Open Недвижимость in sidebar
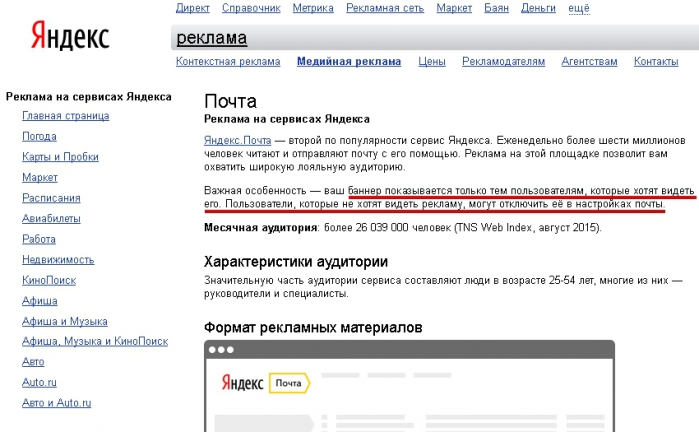699x432 pixels. pyautogui.click(x=58, y=260)
